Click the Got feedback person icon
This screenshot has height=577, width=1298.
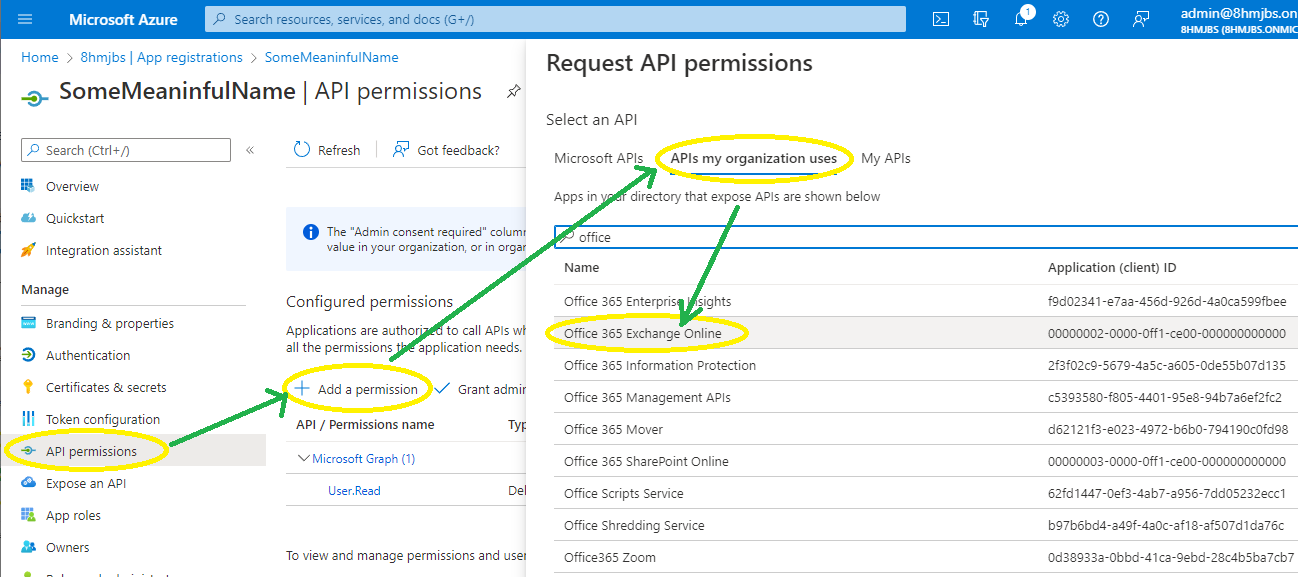[x=401, y=150]
